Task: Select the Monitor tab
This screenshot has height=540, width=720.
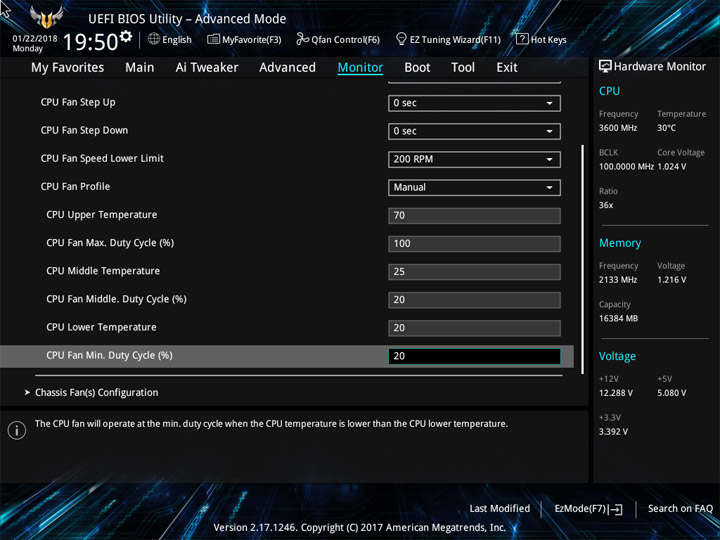Action: coord(360,68)
